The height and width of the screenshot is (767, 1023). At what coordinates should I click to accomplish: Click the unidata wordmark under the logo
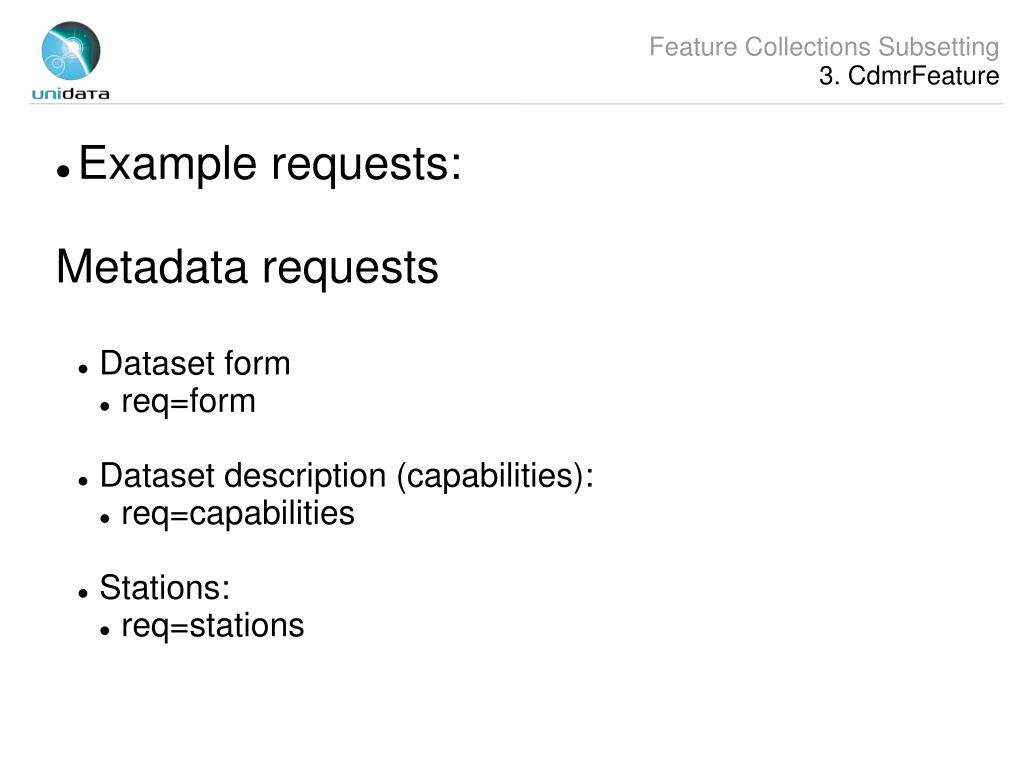[x=70, y=94]
